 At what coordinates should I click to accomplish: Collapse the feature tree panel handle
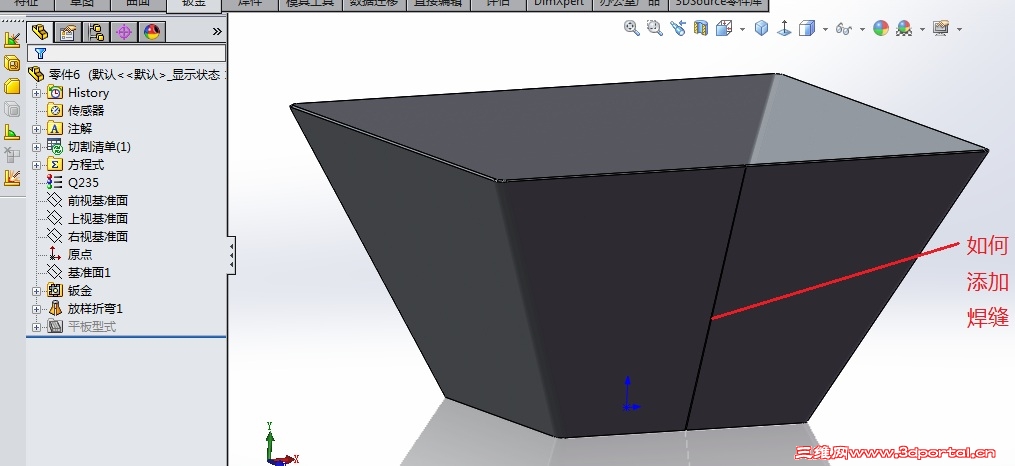(231, 255)
